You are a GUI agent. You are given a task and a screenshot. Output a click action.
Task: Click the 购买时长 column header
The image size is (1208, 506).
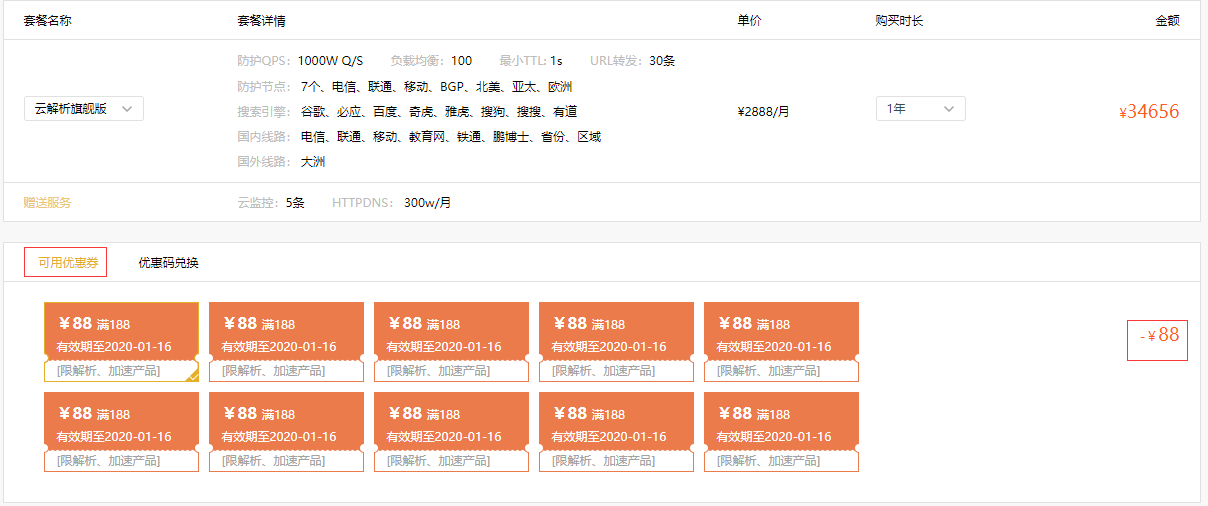coord(899,21)
